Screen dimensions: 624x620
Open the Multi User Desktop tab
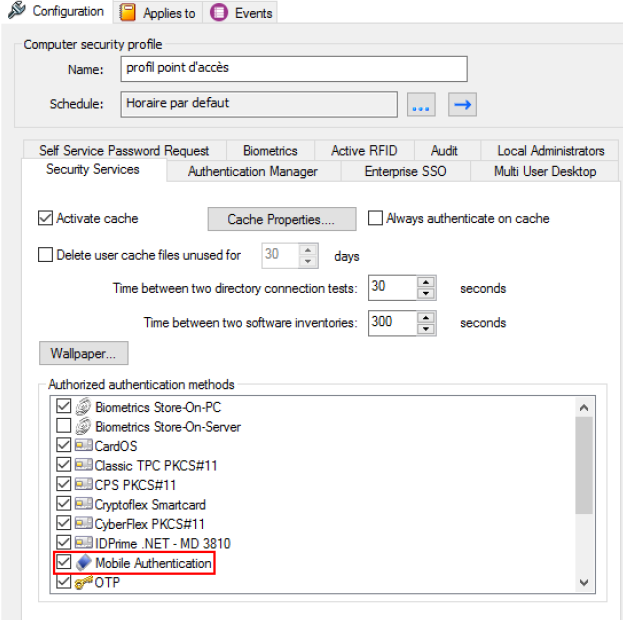coord(545,172)
